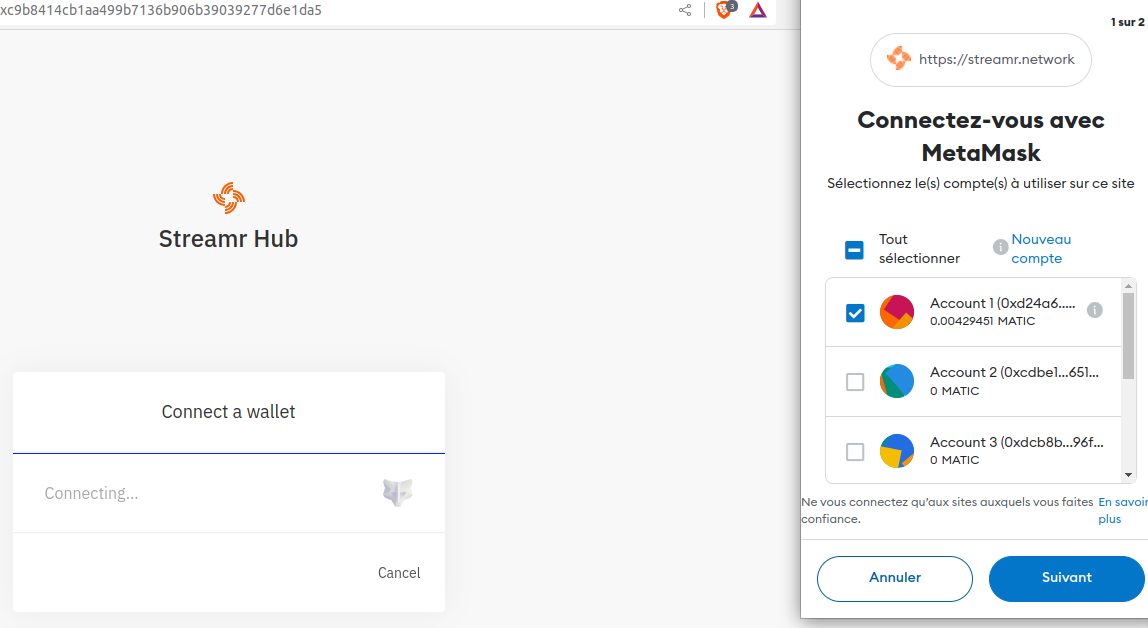The height and width of the screenshot is (628, 1148).
Task: Click the Account 1 avatar icon
Action: 897,312
